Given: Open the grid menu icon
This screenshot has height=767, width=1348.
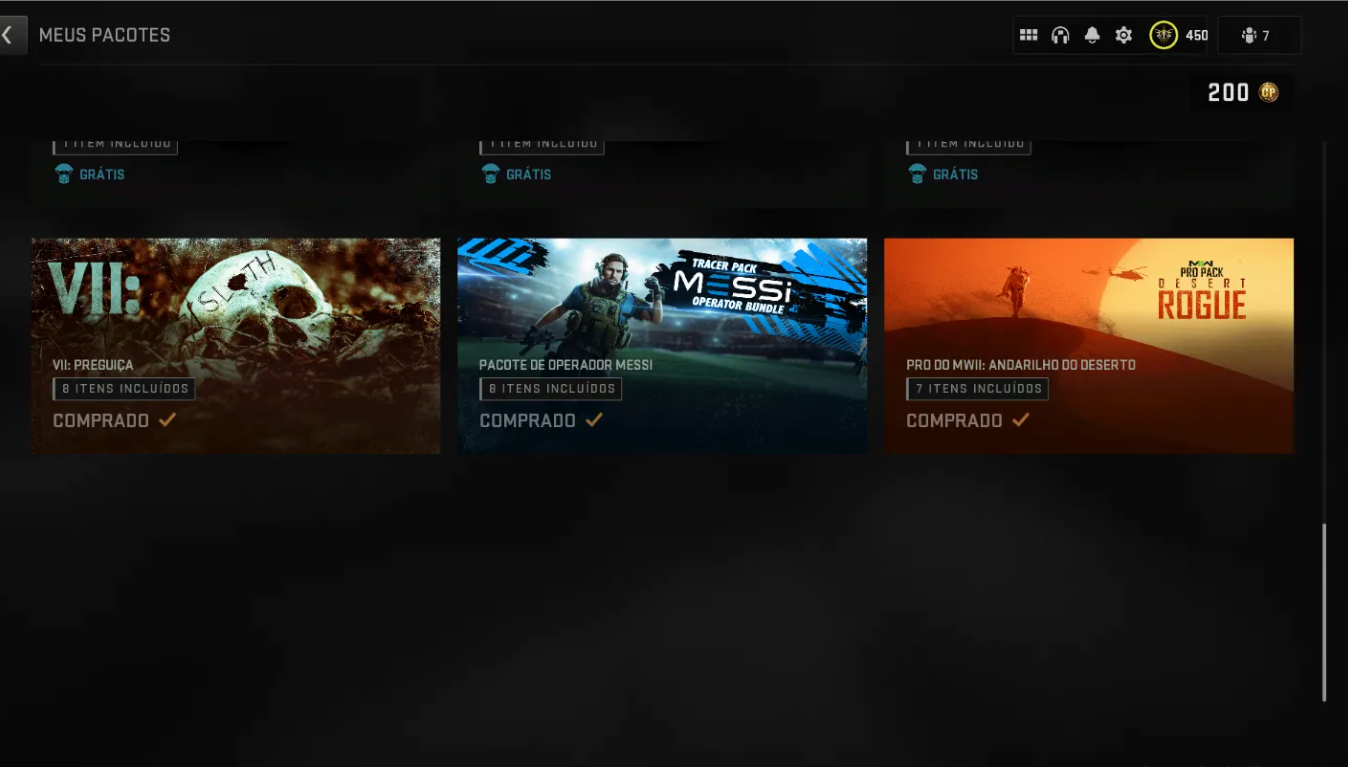Looking at the screenshot, I should [1028, 35].
